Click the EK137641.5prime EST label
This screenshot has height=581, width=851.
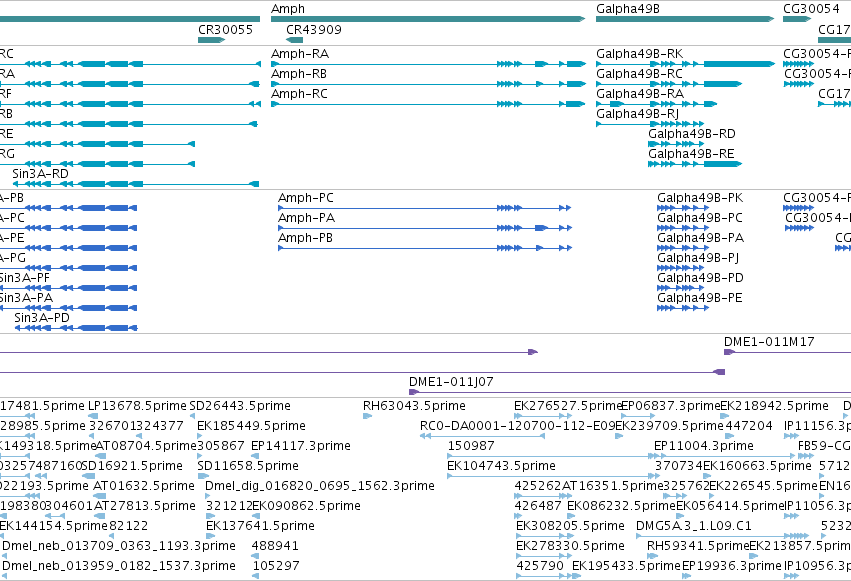pyautogui.click(x=260, y=526)
